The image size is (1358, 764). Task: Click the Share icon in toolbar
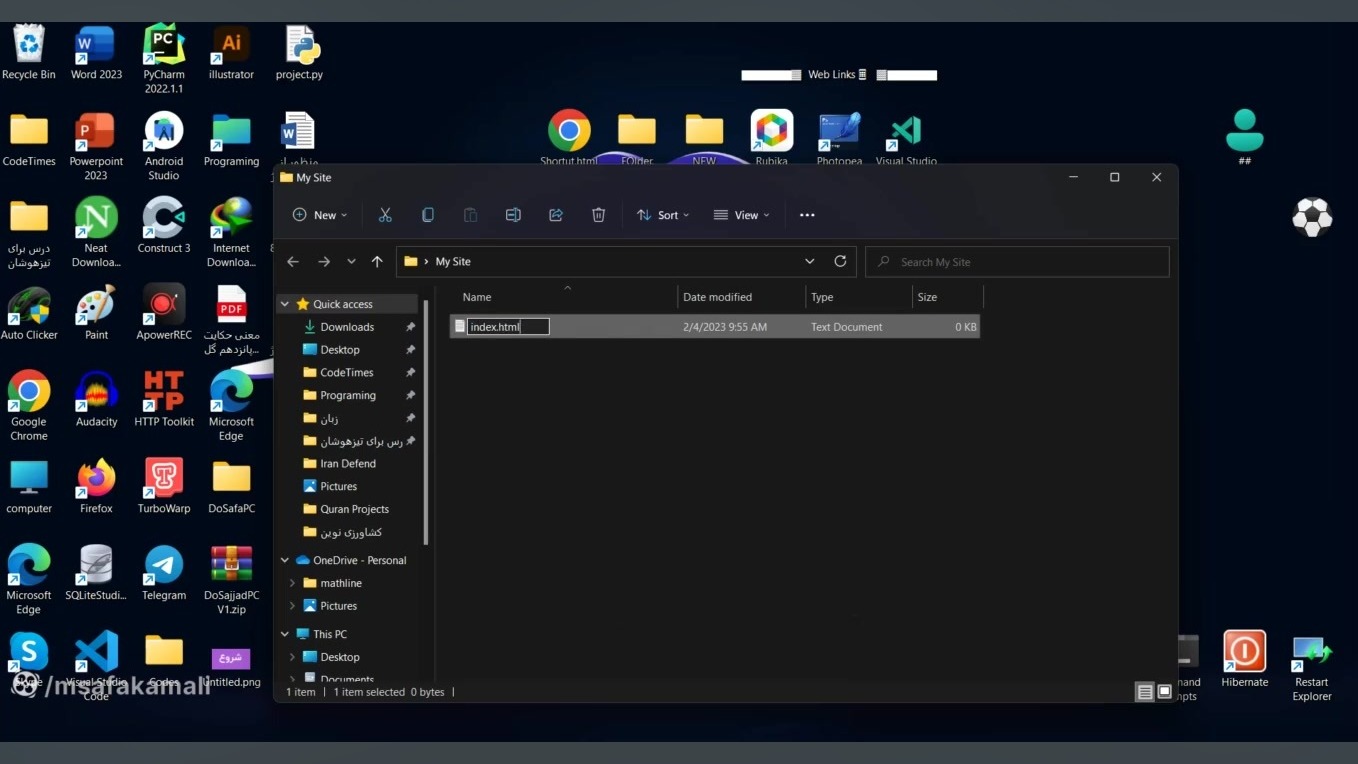tap(556, 215)
